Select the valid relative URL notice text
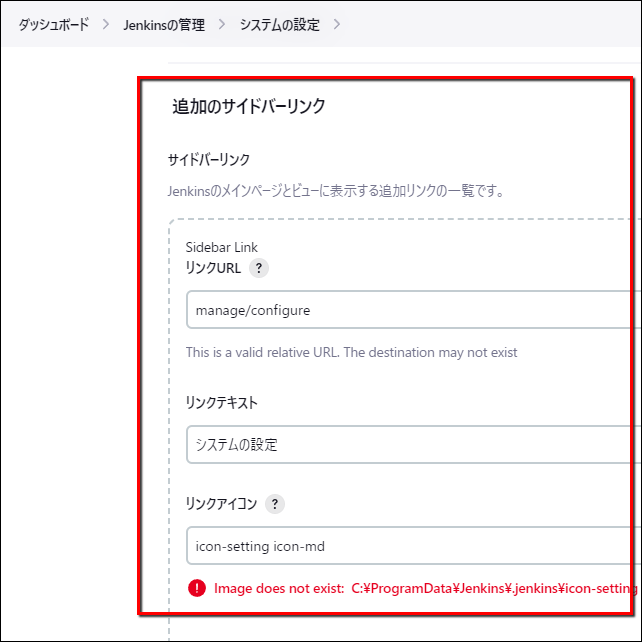Image resolution: width=642 pixels, height=642 pixels. 351,352
